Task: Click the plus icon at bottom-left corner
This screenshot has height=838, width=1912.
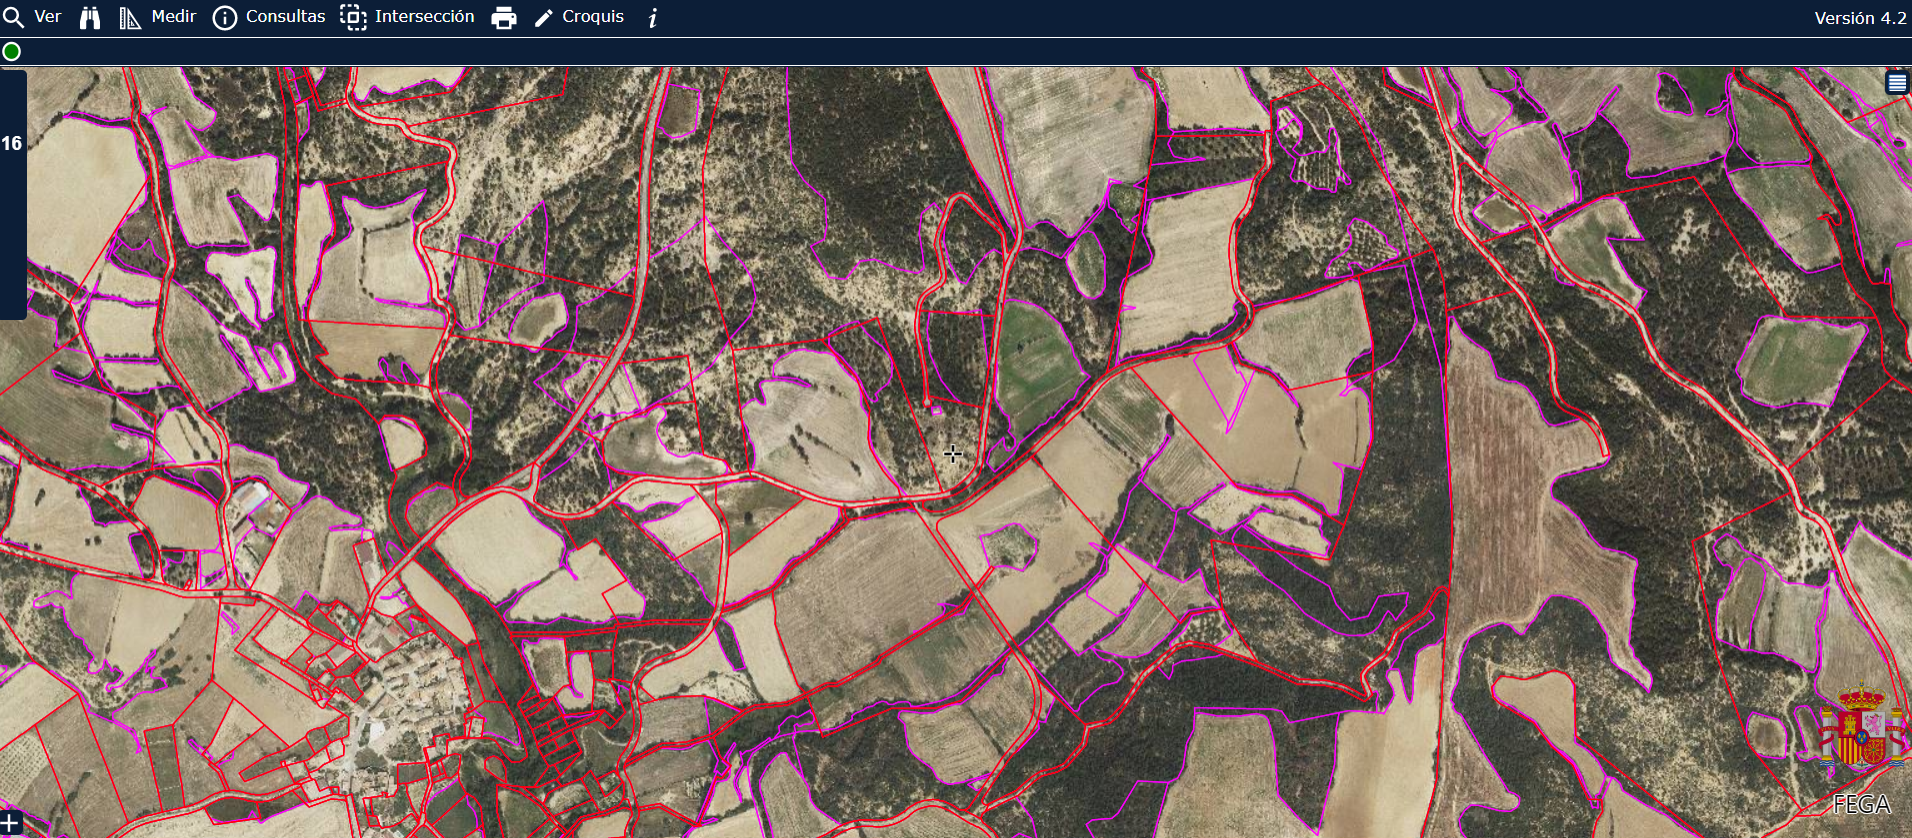Action: (10, 823)
